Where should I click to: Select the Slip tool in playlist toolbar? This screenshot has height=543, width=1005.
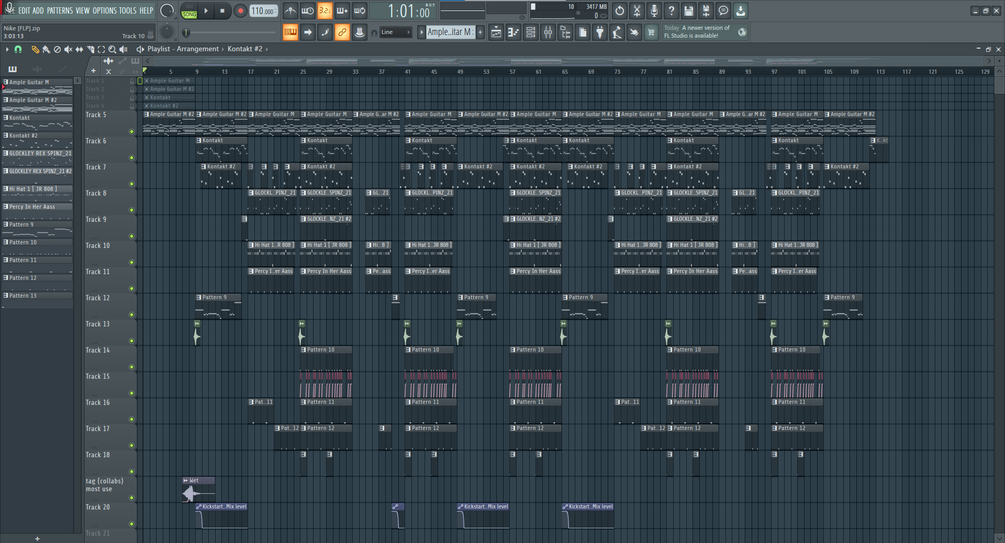point(79,49)
